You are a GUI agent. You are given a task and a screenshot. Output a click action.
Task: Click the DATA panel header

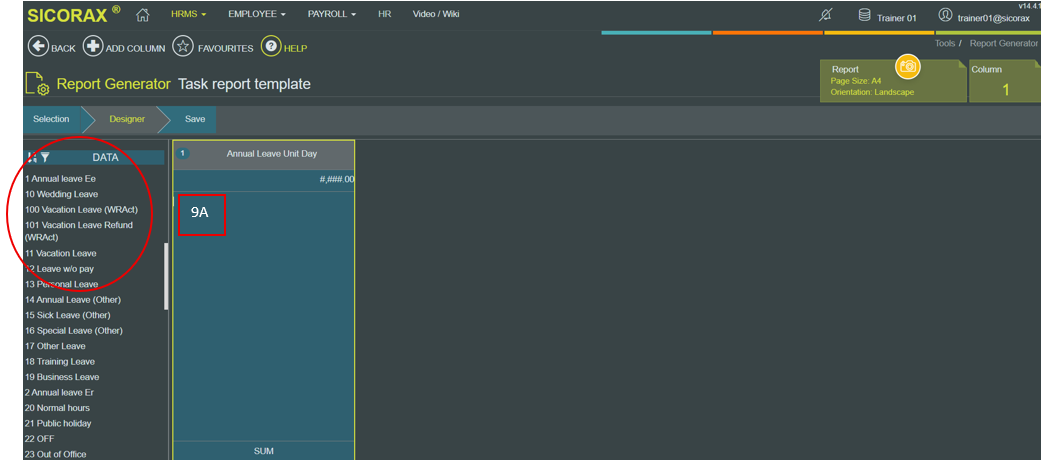click(x=94, y=158)
